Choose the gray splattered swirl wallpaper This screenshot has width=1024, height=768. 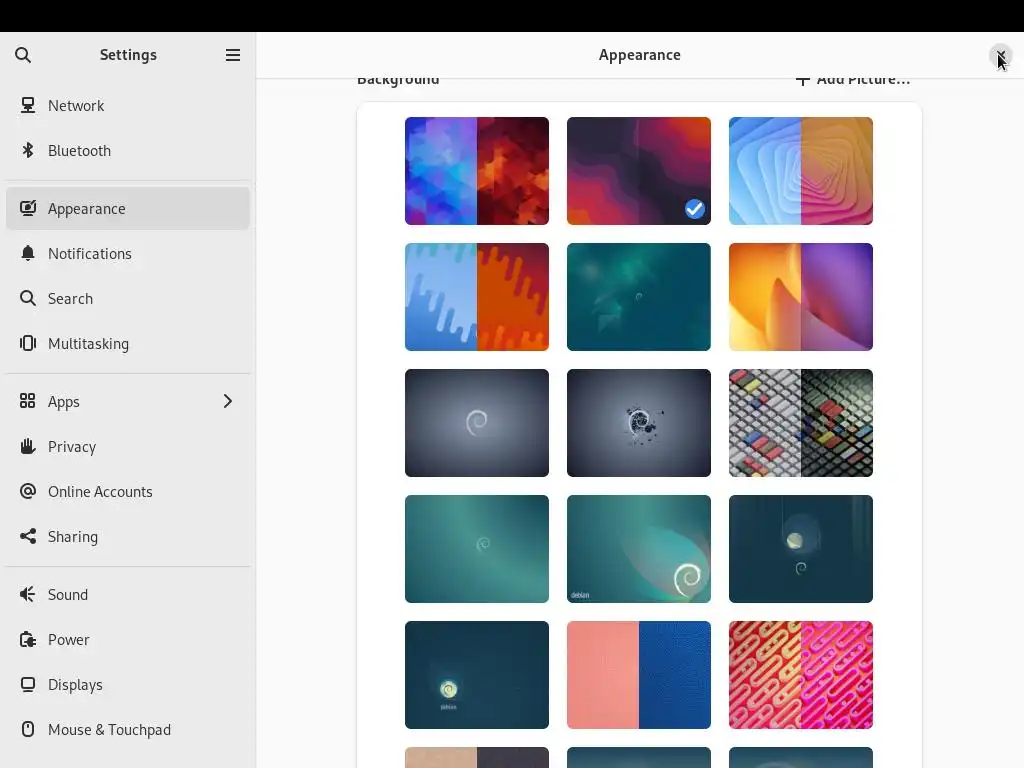[x=639, y=423]
